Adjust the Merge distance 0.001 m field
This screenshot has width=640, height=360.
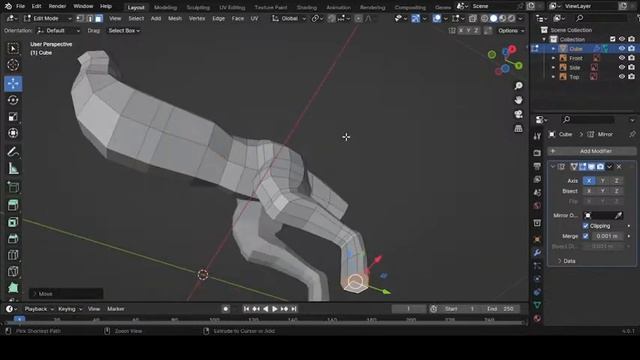click(x=607, y=236)
